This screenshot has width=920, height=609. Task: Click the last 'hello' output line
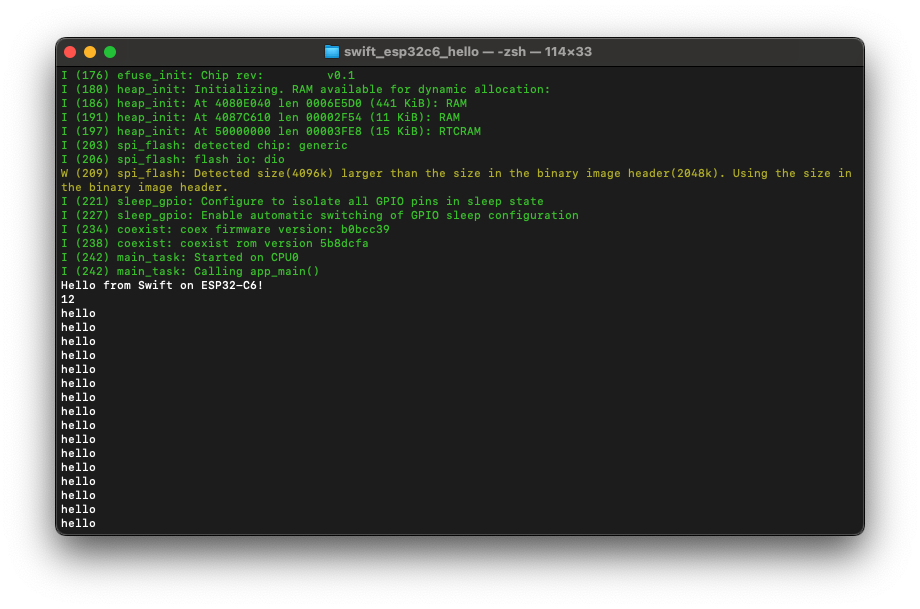pos(77,523)
